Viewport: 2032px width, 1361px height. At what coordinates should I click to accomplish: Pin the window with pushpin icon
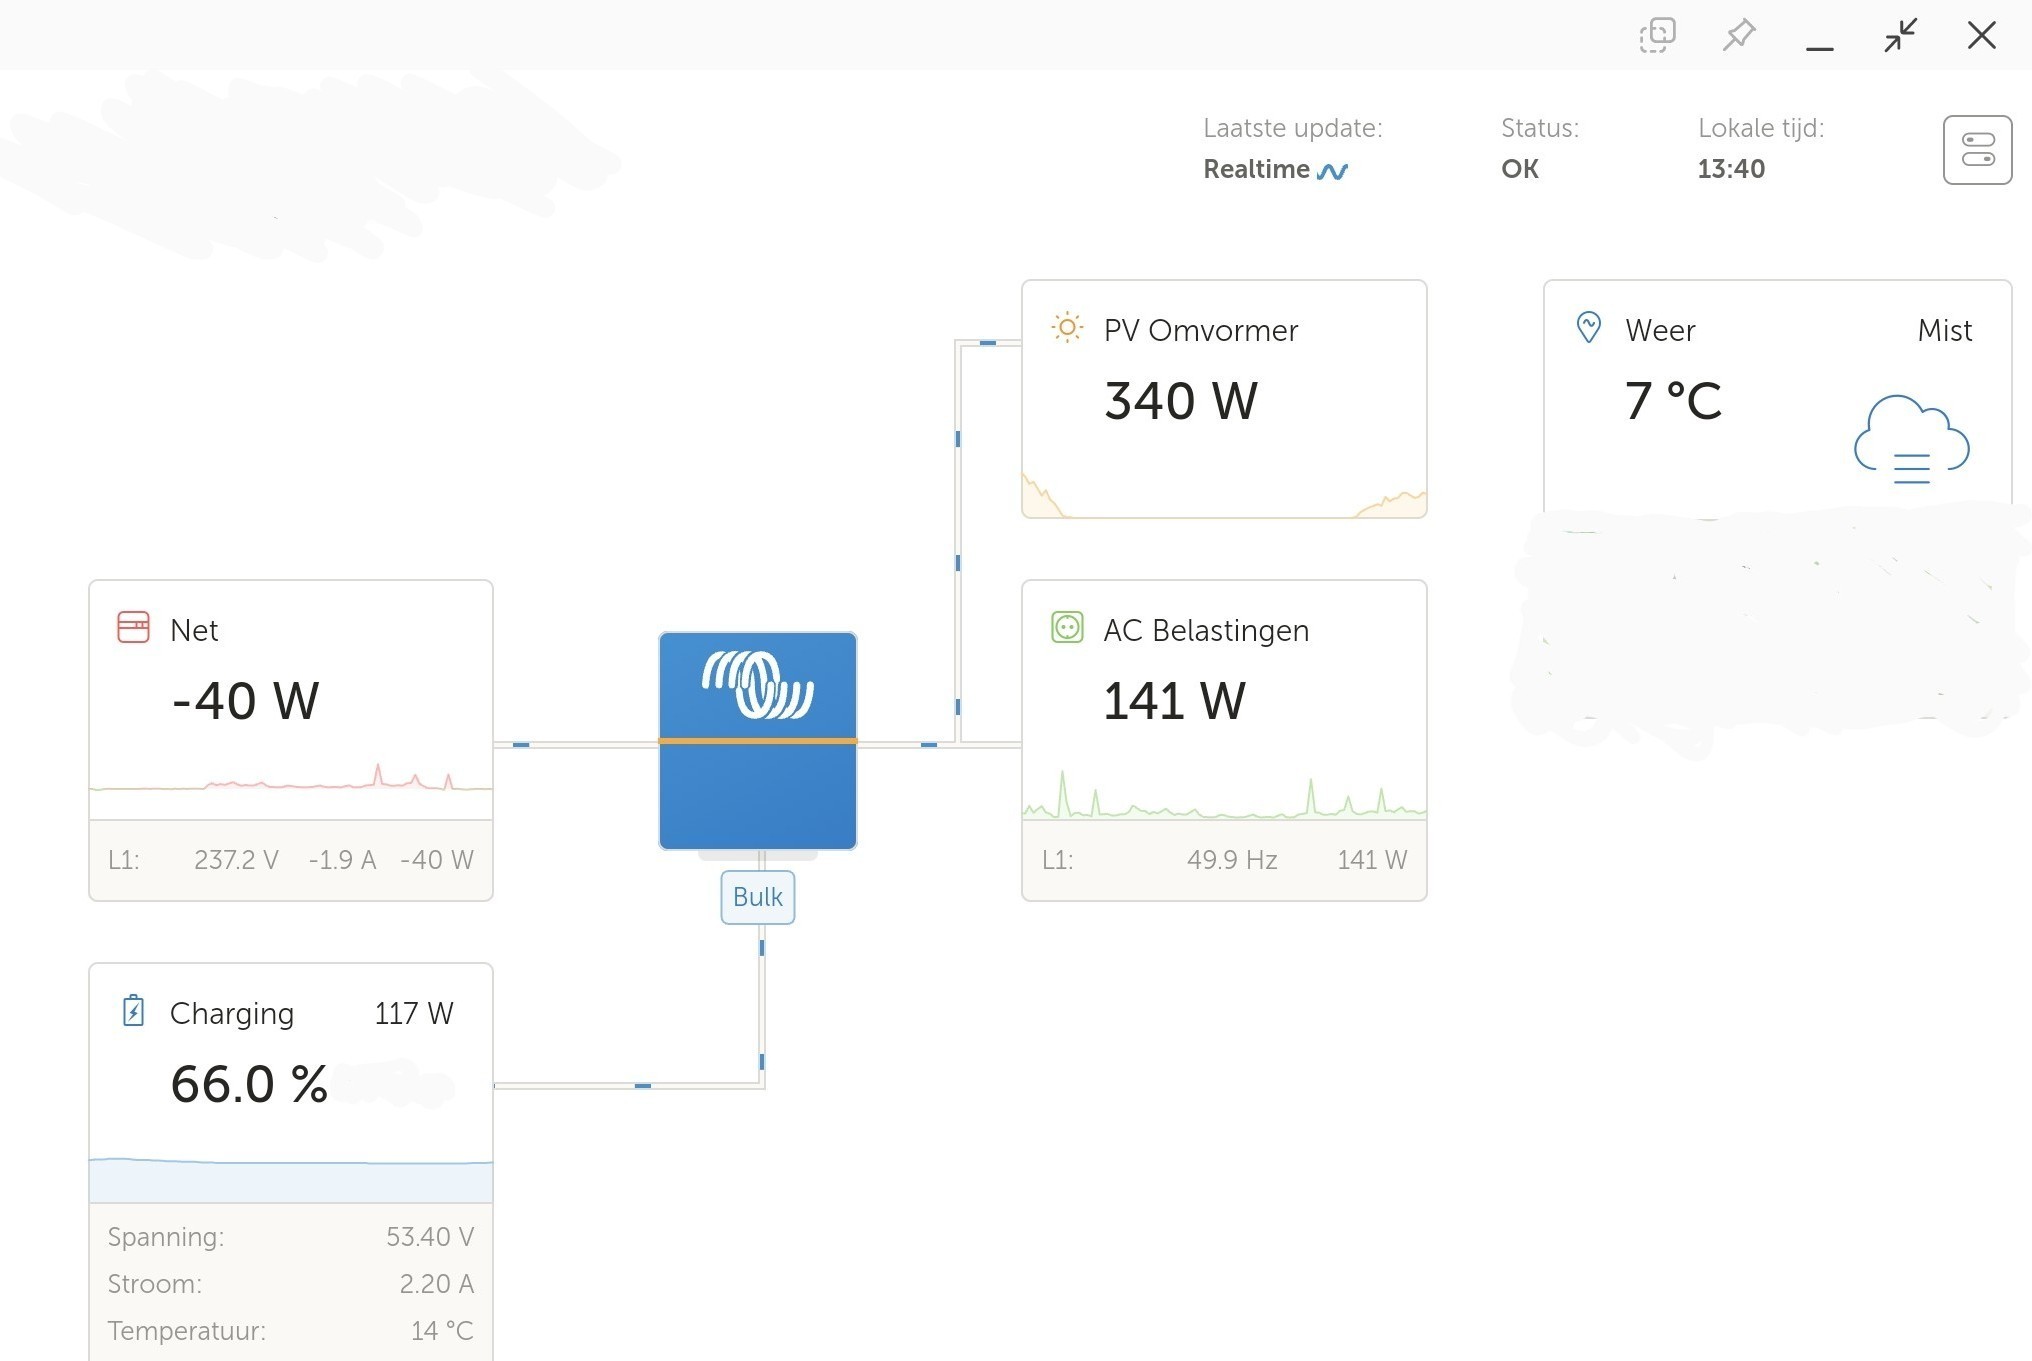pyautogui.click(x=1739, y=35)
